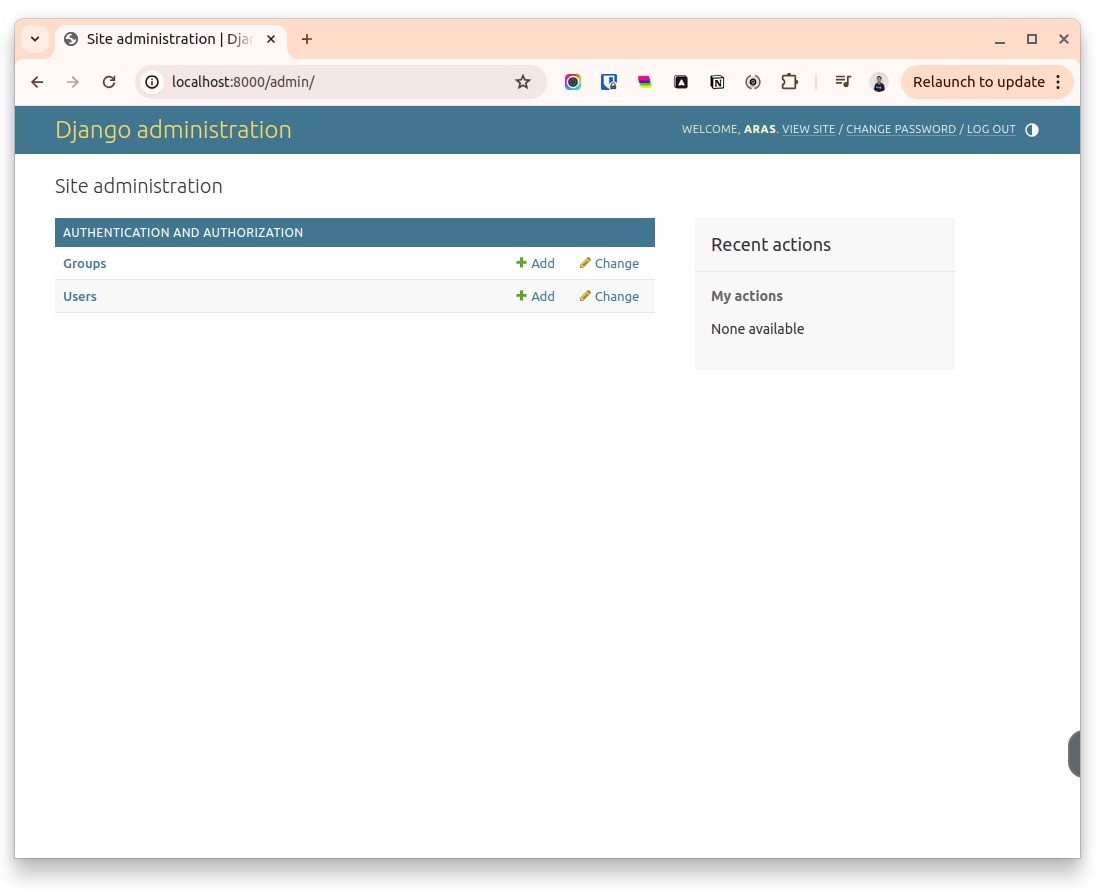Add a new group via Add link
Viewport: 1097px width, 891px height.
click(x=535, y=264)
